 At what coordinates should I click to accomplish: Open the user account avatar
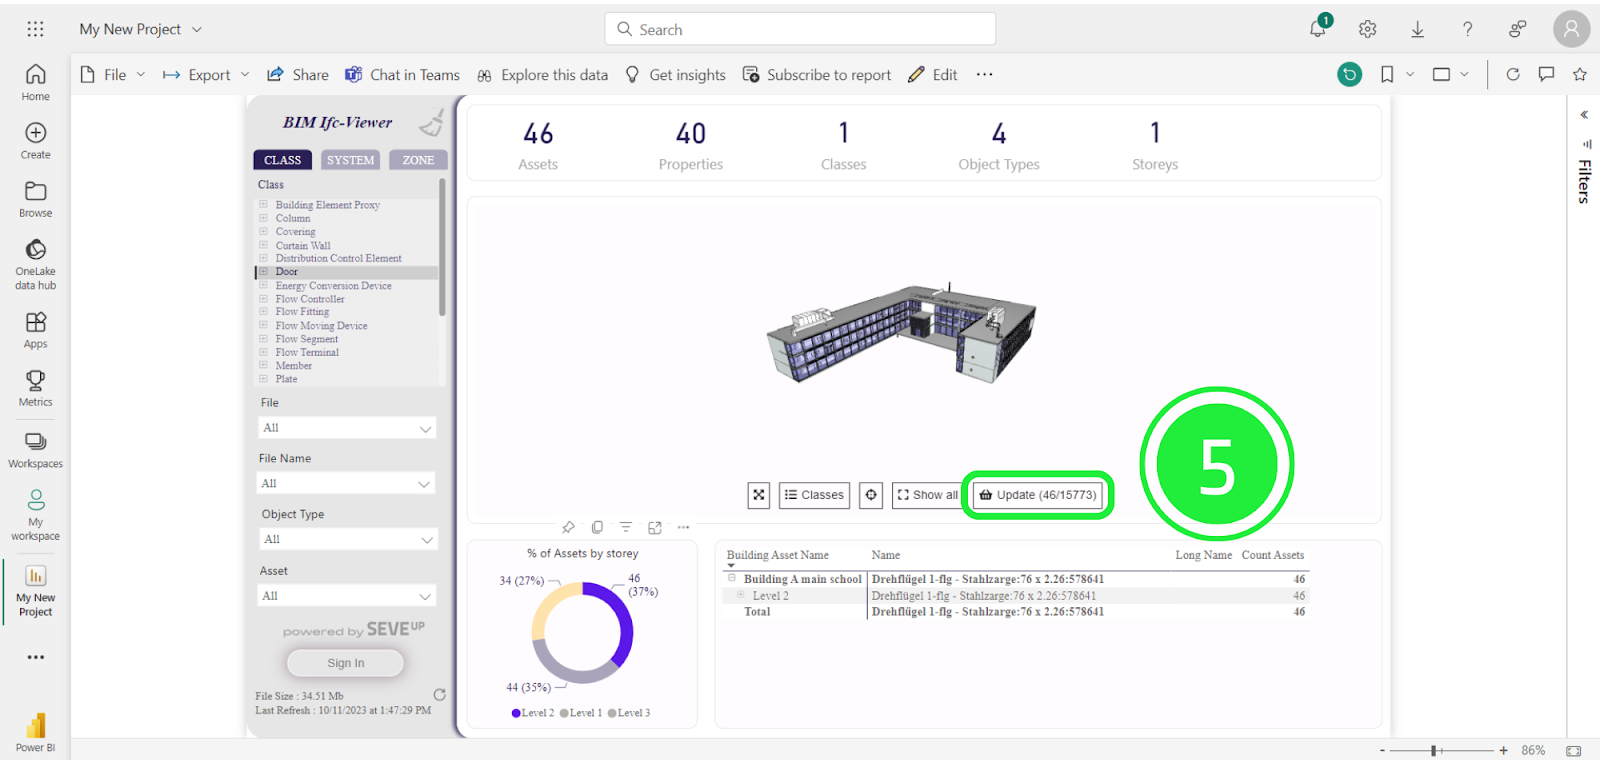1571,29
